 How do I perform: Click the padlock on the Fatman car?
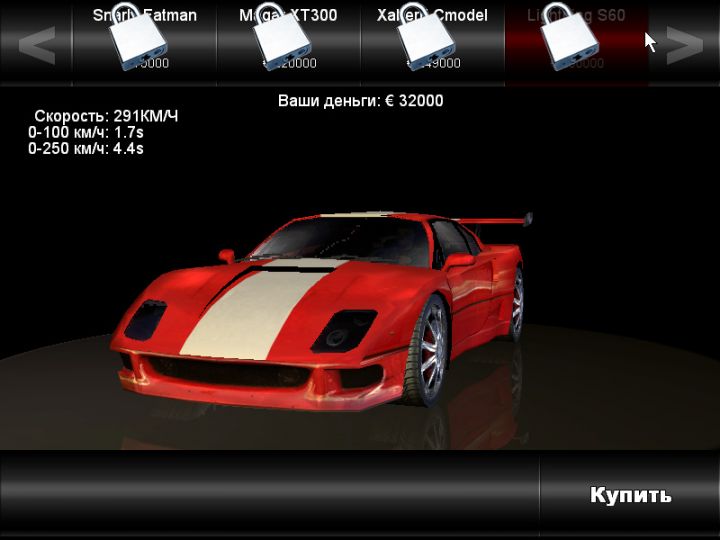tap(139, 40)
